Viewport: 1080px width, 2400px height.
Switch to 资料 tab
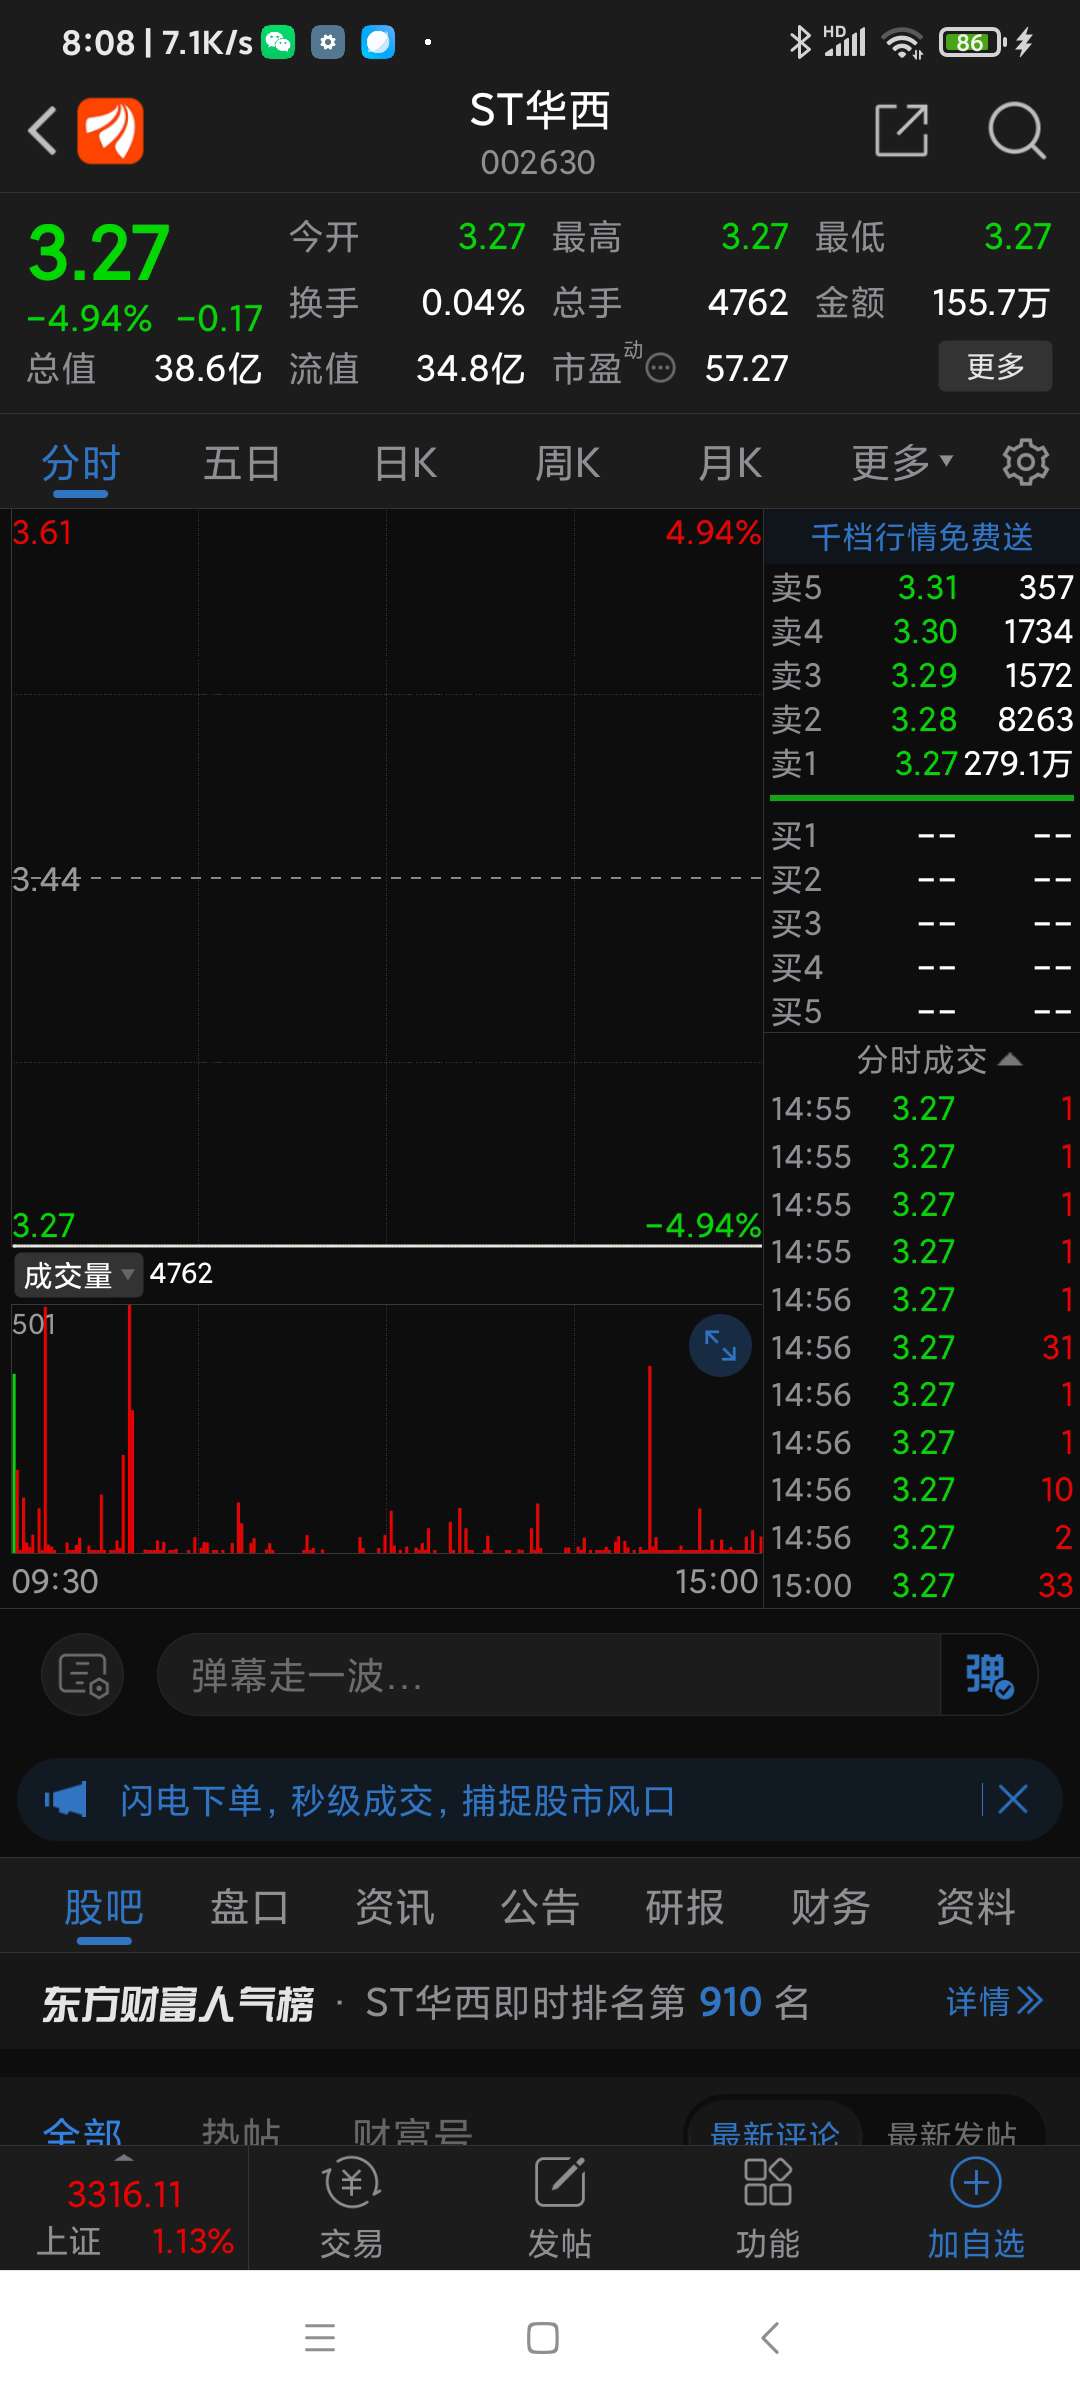click(x=976, y=1907)
